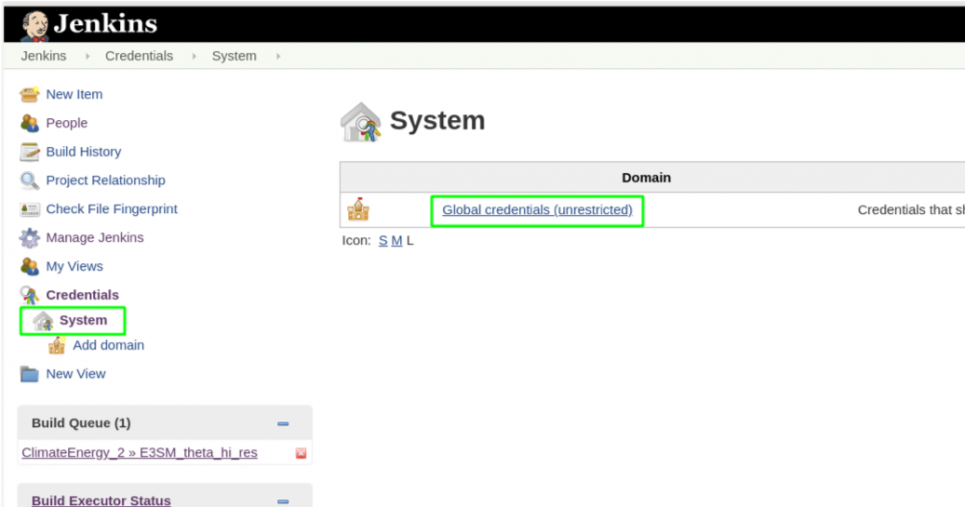Open Global credentials (unrestricted) link

537,210
